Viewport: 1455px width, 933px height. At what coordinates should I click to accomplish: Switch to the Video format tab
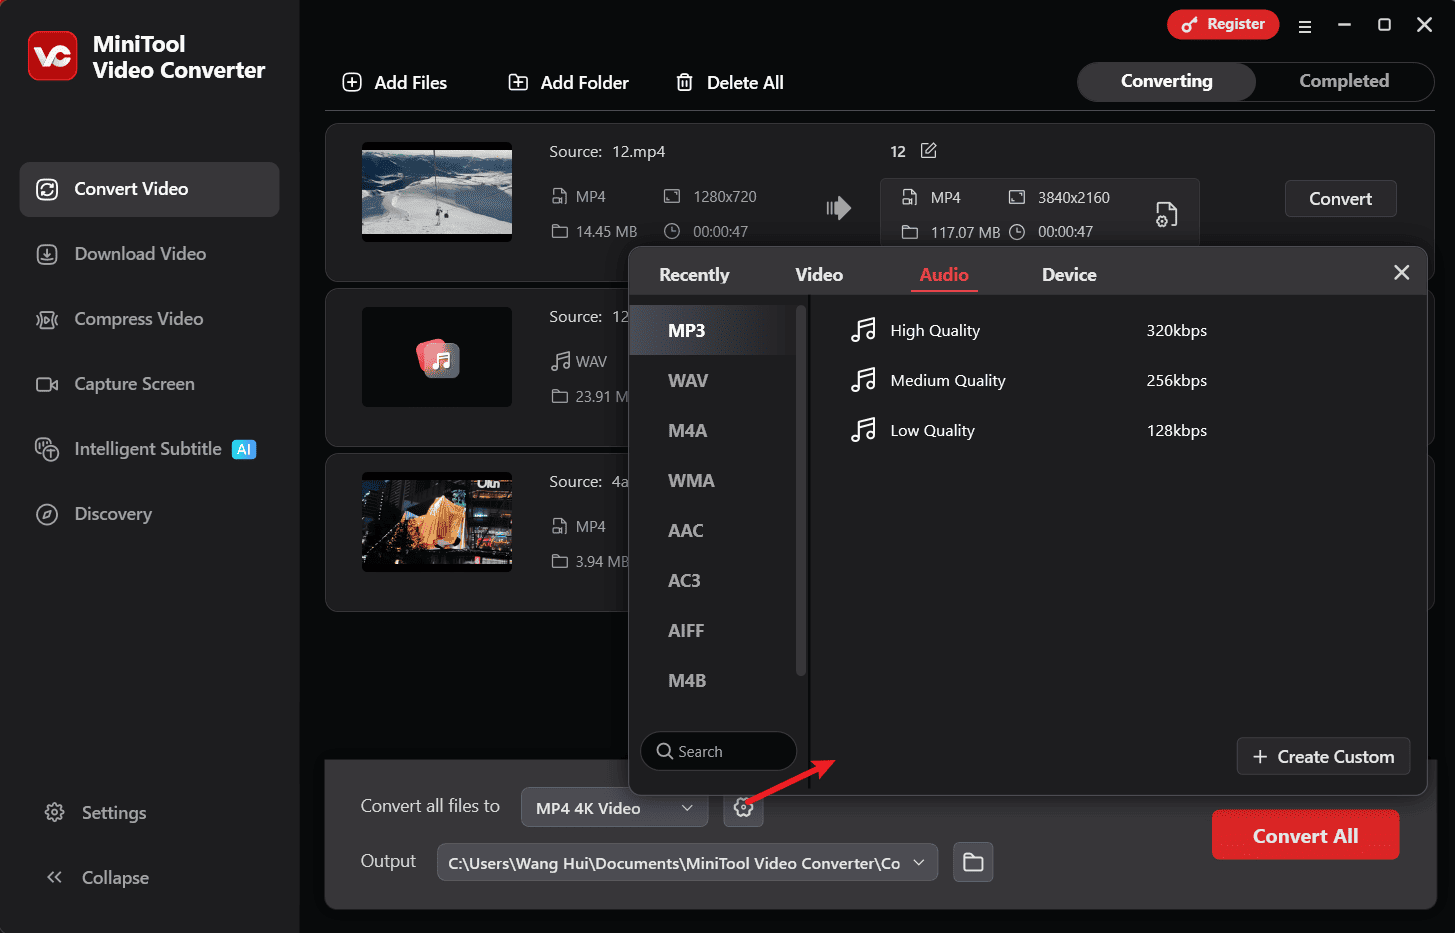818,275
